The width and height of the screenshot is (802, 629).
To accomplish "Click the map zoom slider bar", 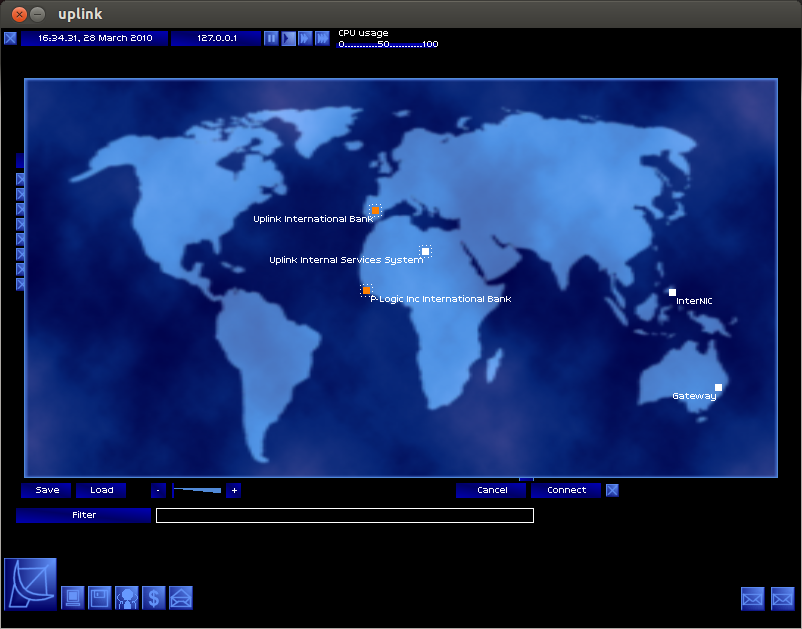I will pyautogui.click(x=197, y=490).
